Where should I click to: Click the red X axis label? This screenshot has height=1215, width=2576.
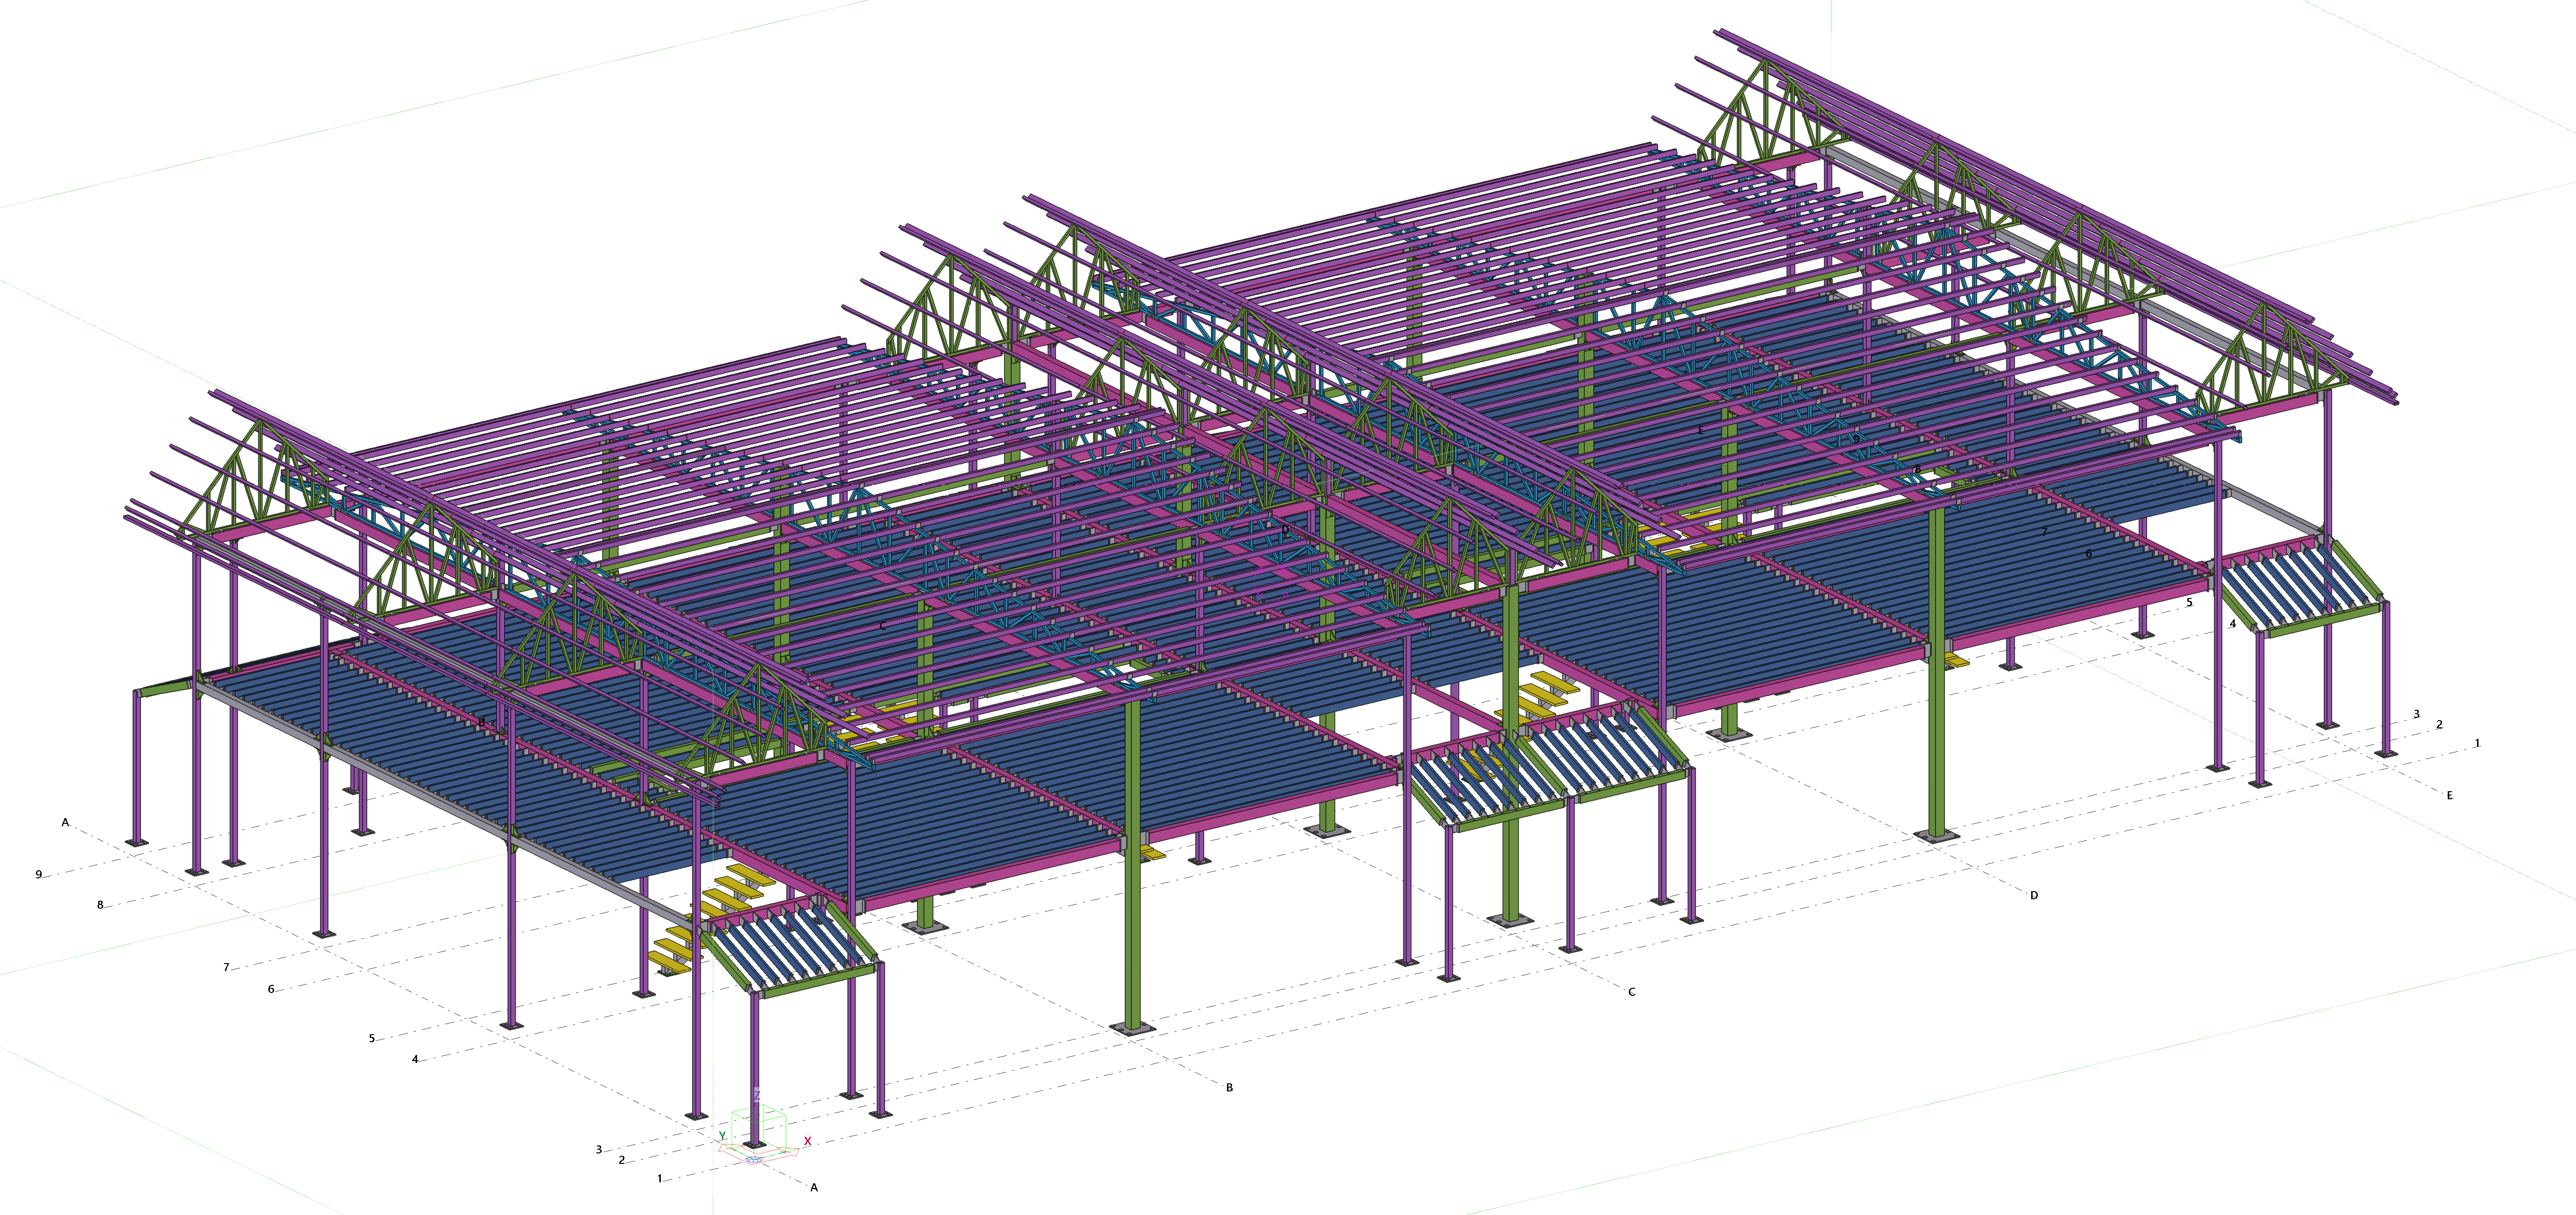point(807,1141)
